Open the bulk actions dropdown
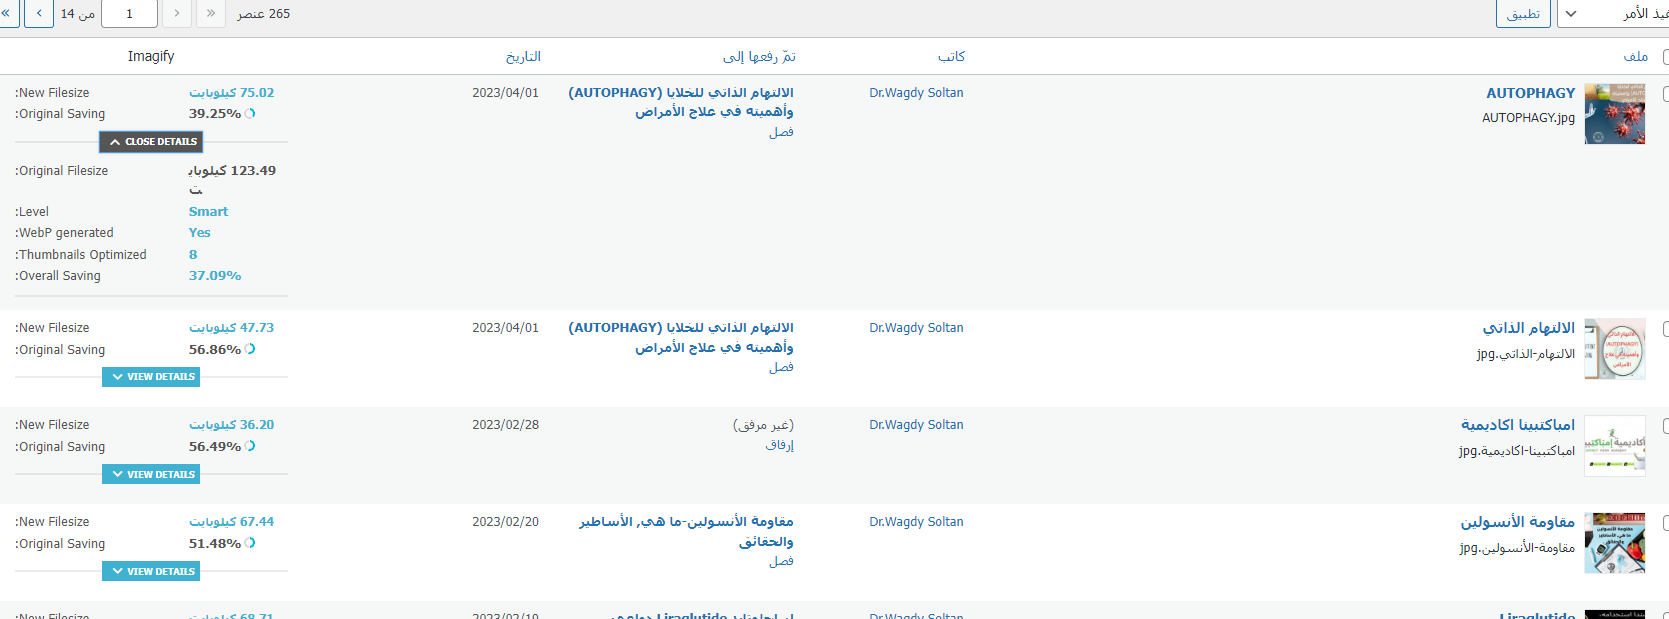Screen dimensions: 1669x619 pyautogui.click(x=1612, y=14)
